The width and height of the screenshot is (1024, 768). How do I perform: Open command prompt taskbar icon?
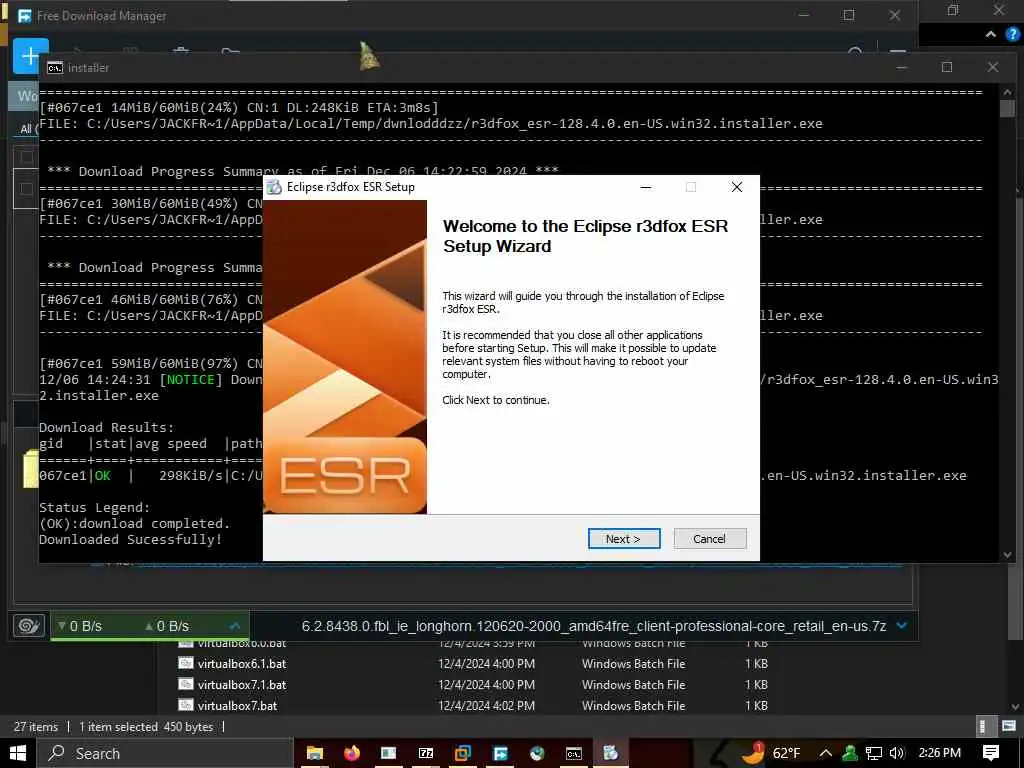573,753
